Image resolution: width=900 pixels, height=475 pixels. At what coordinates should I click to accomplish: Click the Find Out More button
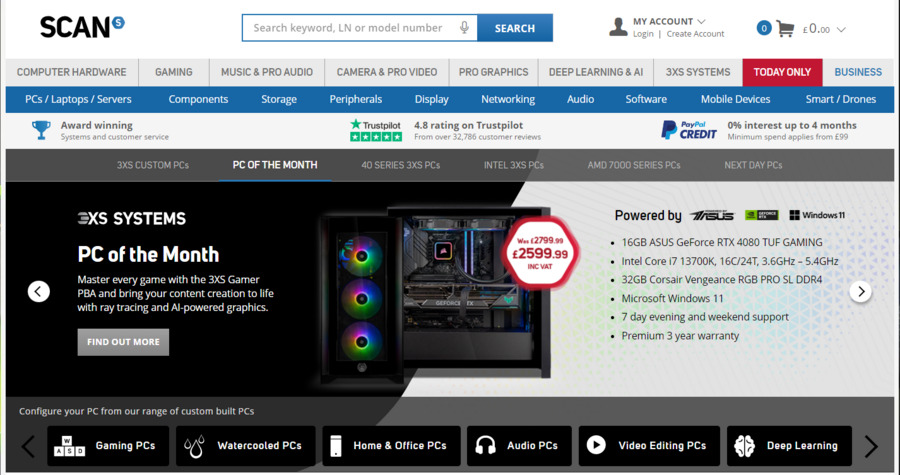(x=123, y=342)
